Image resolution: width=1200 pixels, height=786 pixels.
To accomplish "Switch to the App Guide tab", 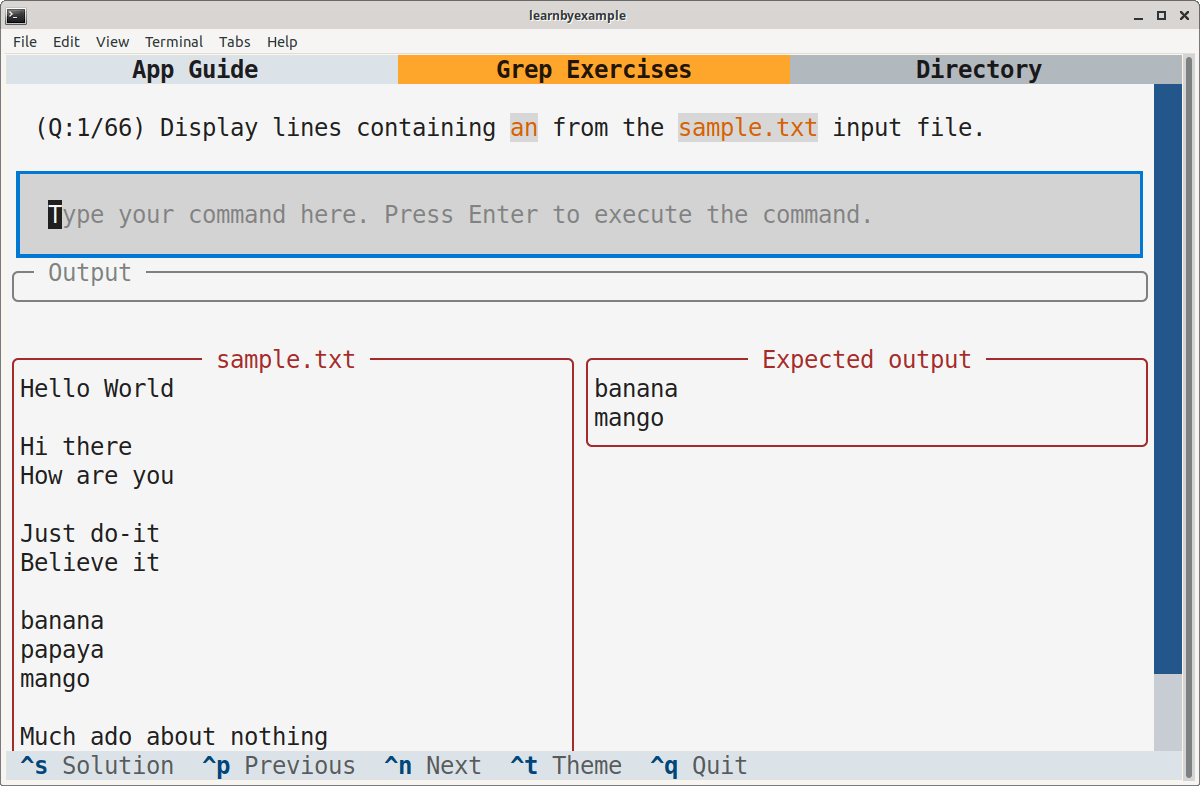I will click(x=194, y=69).
